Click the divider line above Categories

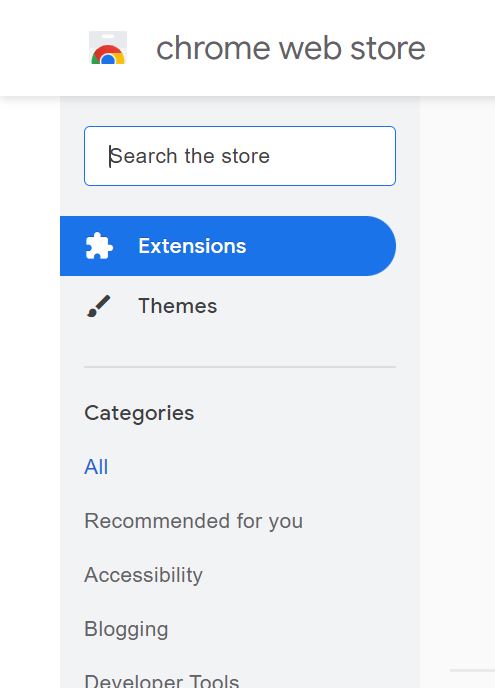(240, 366)
